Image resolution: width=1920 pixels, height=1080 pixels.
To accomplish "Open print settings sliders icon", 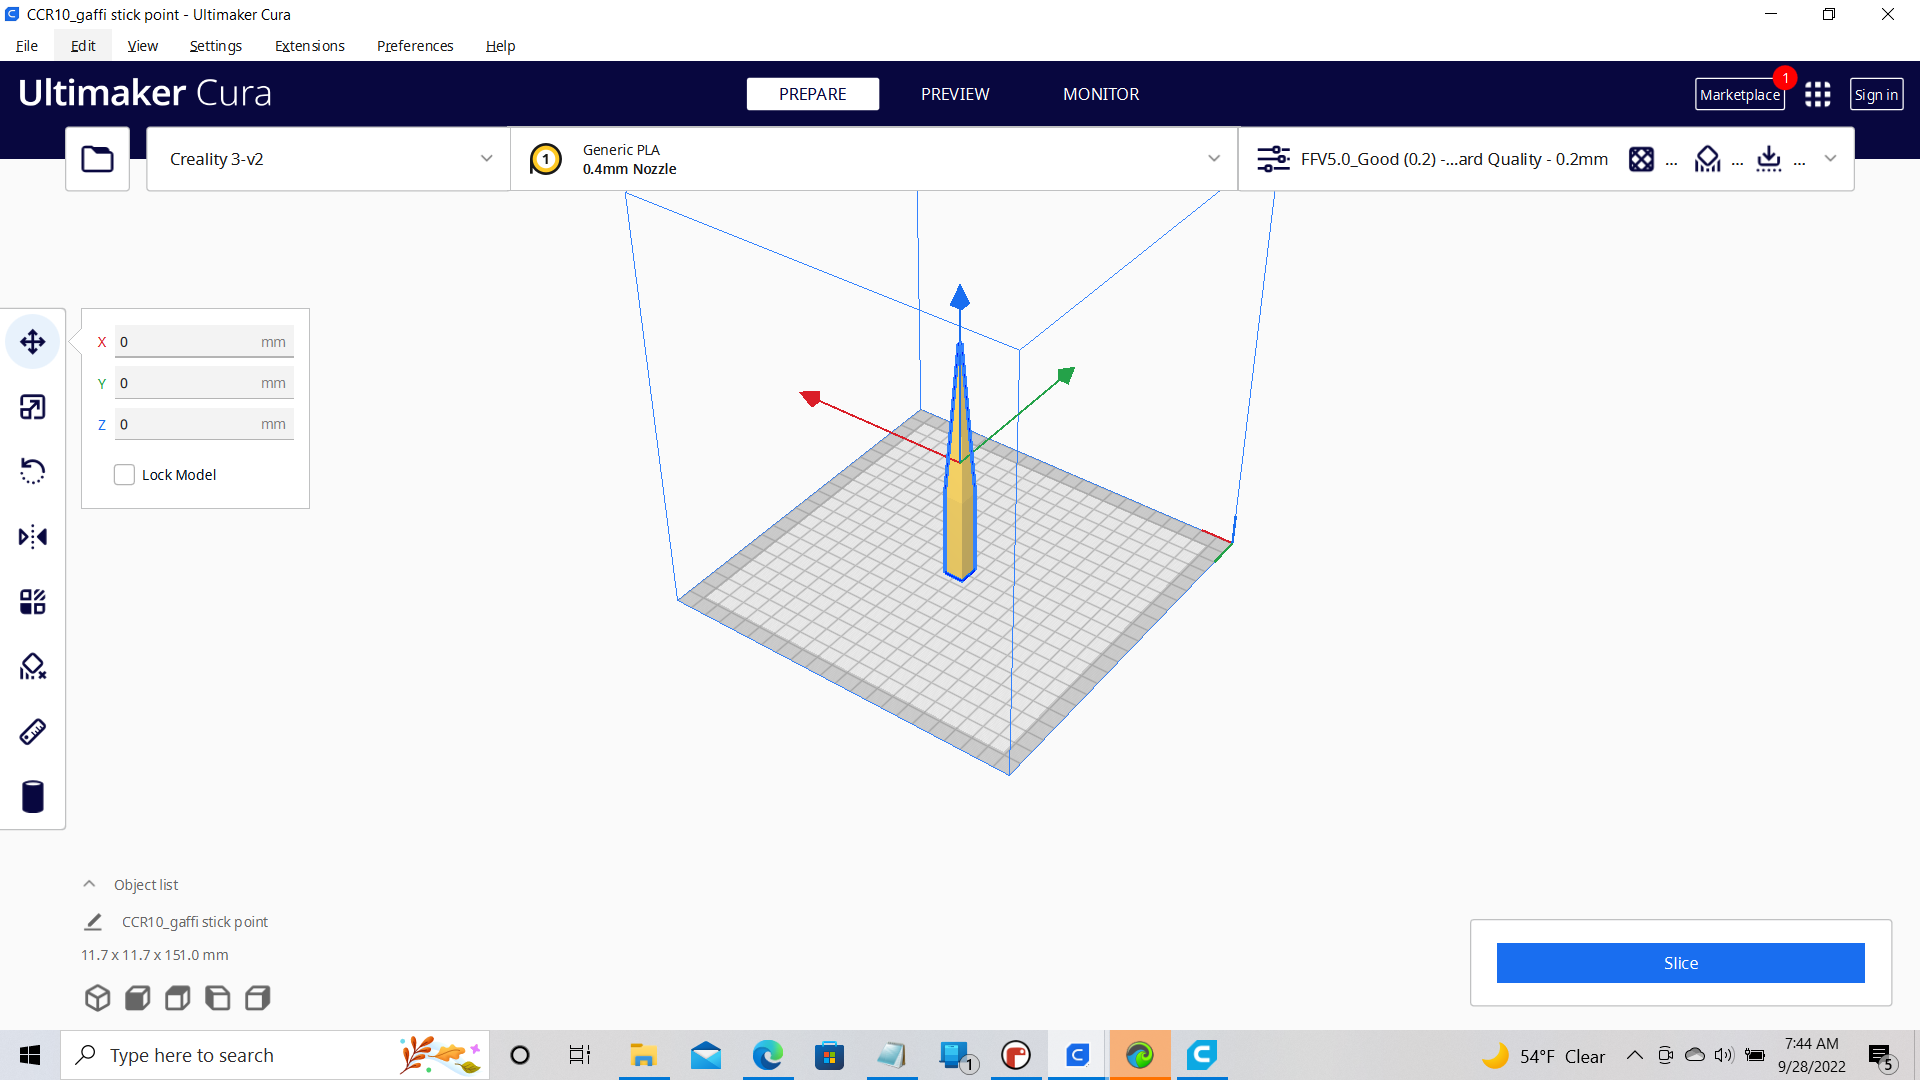I will click(1273, 159).
